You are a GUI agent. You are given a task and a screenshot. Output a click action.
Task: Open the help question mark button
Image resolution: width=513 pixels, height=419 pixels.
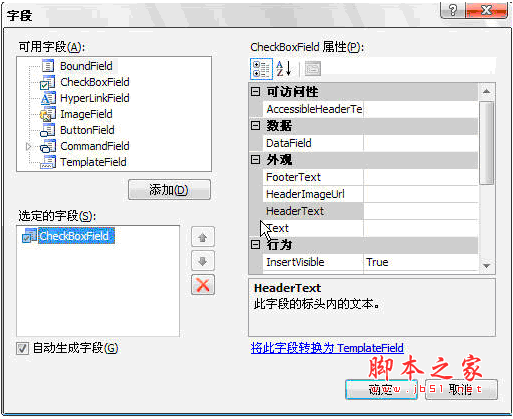[453, 10]
